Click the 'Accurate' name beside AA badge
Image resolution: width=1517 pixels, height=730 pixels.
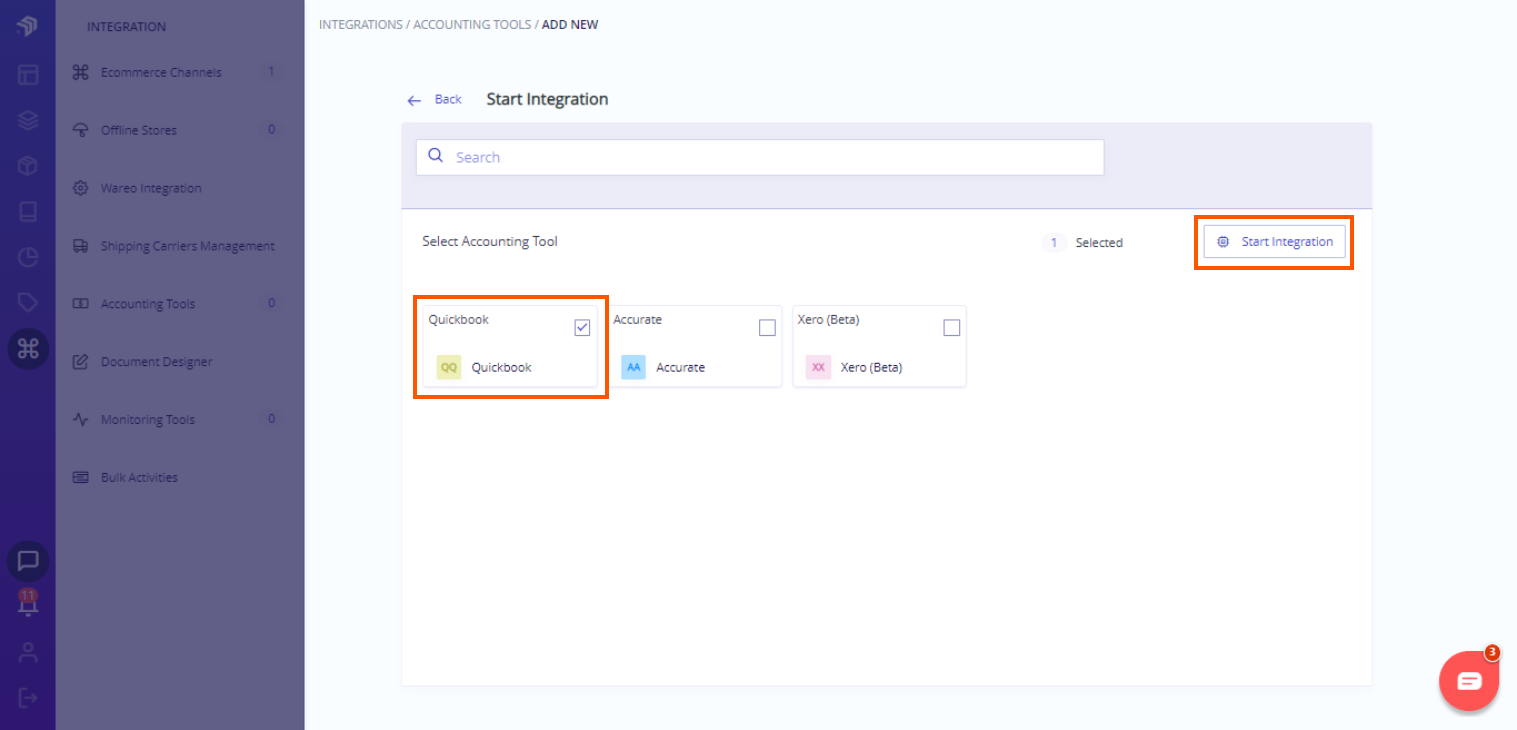[x=680, y=367]
